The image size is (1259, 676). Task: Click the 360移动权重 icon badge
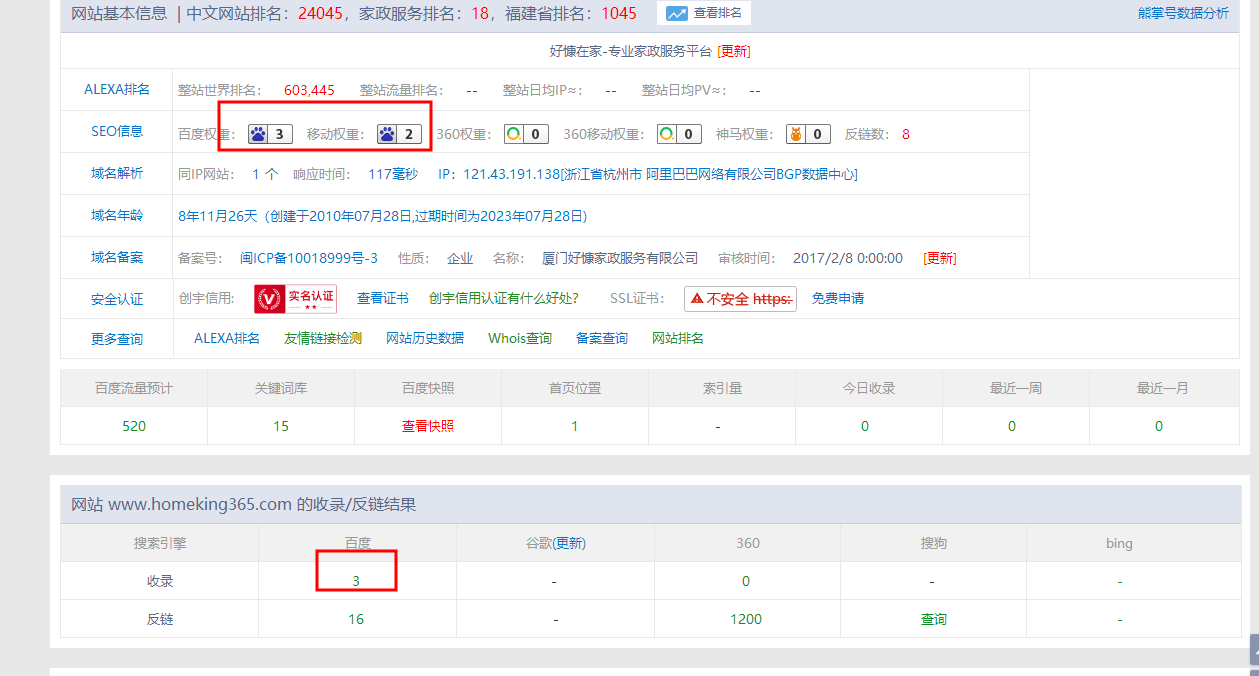click(679, 134)
